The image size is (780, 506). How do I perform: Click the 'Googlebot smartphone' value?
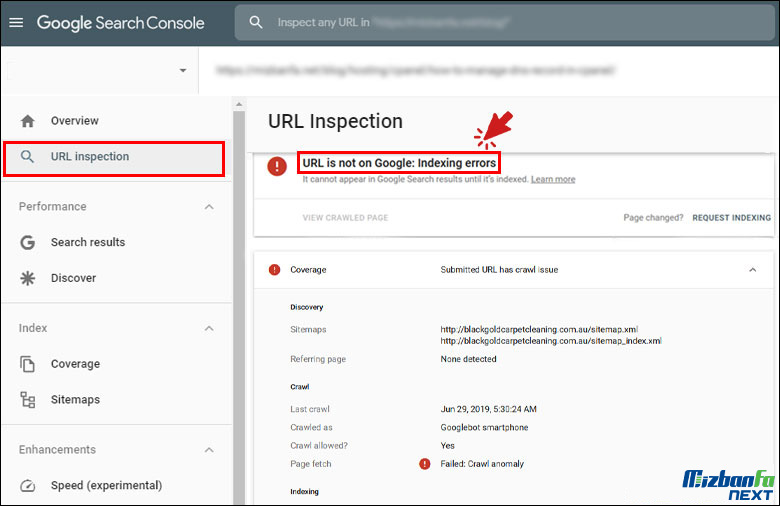click(484, 427)
